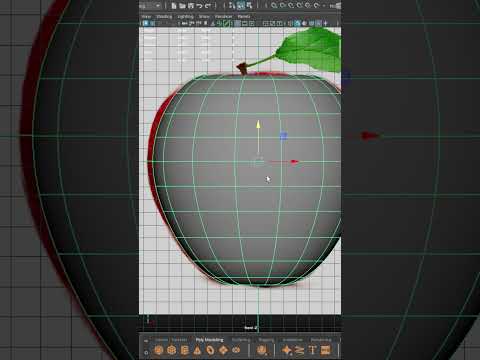This screenshot has height=360, width=480.
Task: Click the Save Scene icon
Action: point(191,5)
